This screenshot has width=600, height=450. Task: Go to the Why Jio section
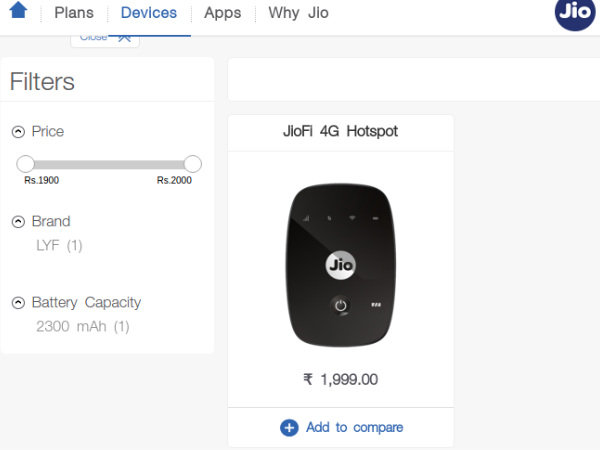pyautogui.click(x=298, y=14)
